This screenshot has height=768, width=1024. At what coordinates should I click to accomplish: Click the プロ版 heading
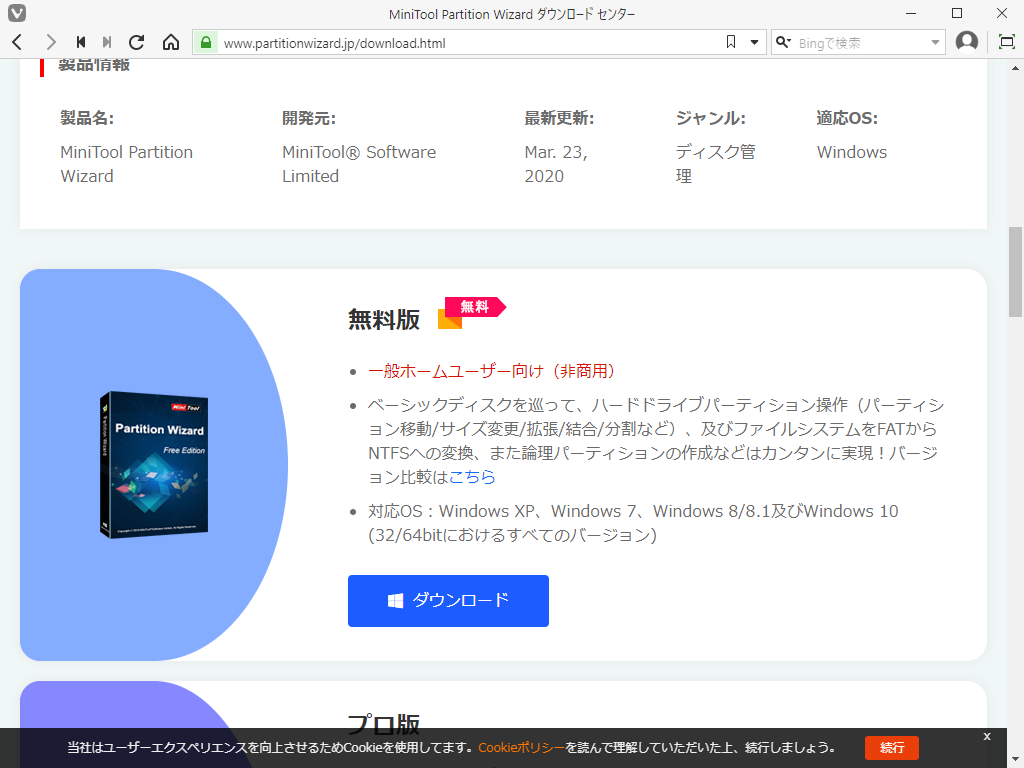(x=384, y=724)
